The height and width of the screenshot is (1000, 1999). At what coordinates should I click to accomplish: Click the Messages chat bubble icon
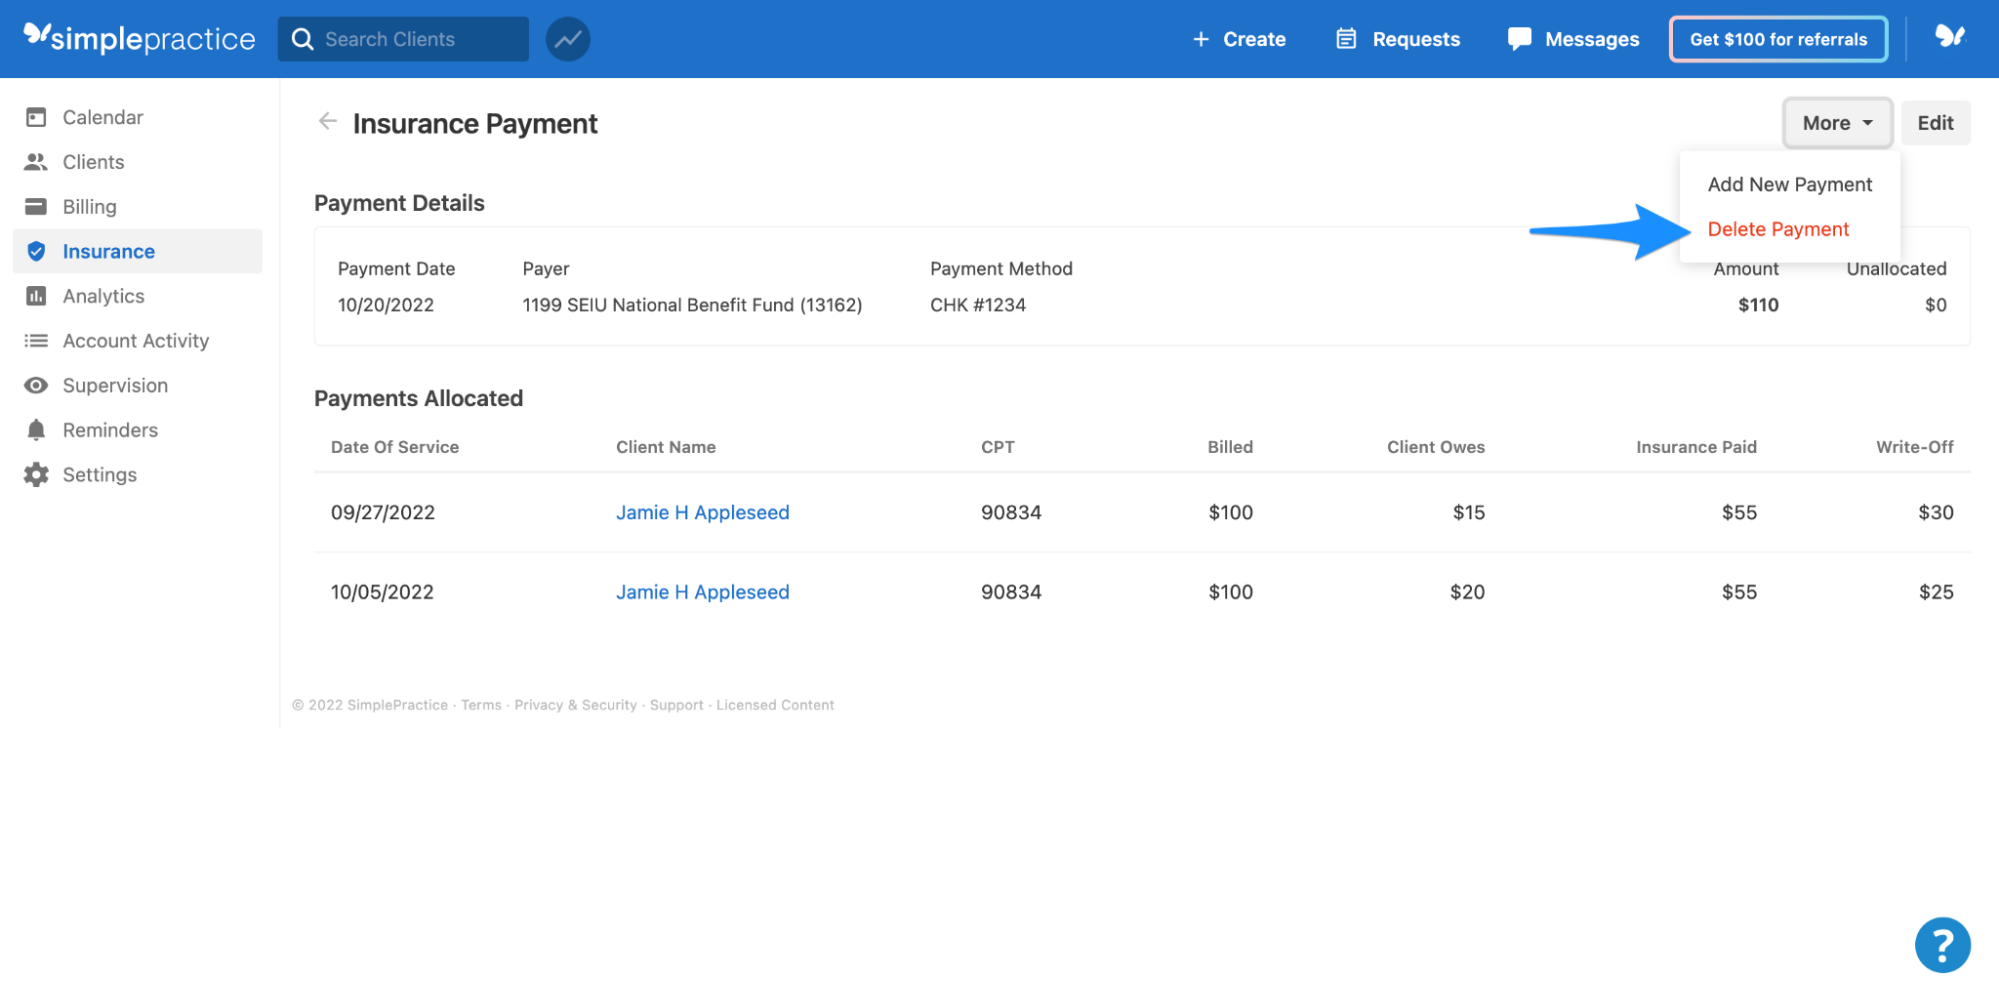point(1519,39)
